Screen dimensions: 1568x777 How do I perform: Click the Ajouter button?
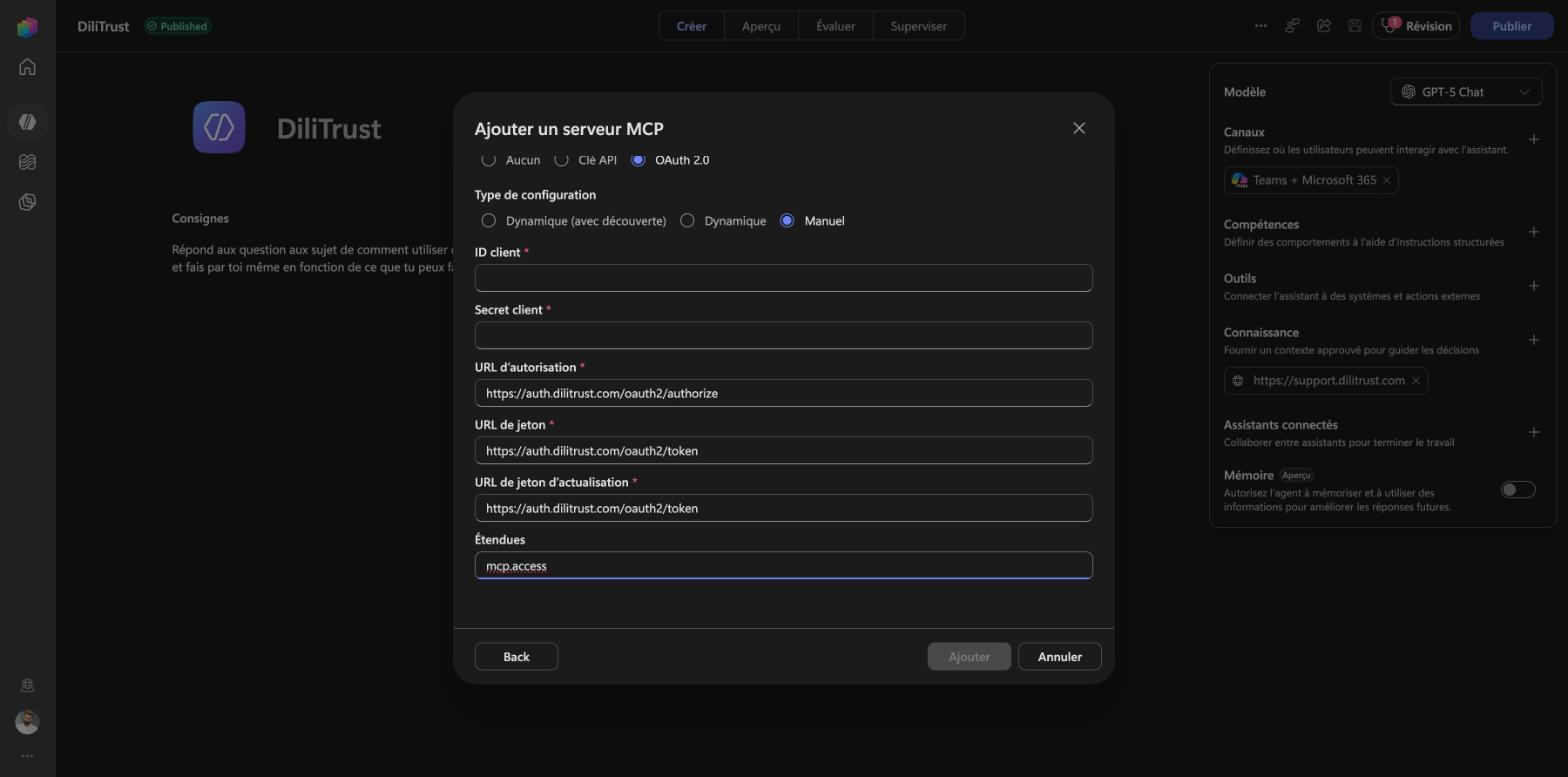[x=969, y=656]
